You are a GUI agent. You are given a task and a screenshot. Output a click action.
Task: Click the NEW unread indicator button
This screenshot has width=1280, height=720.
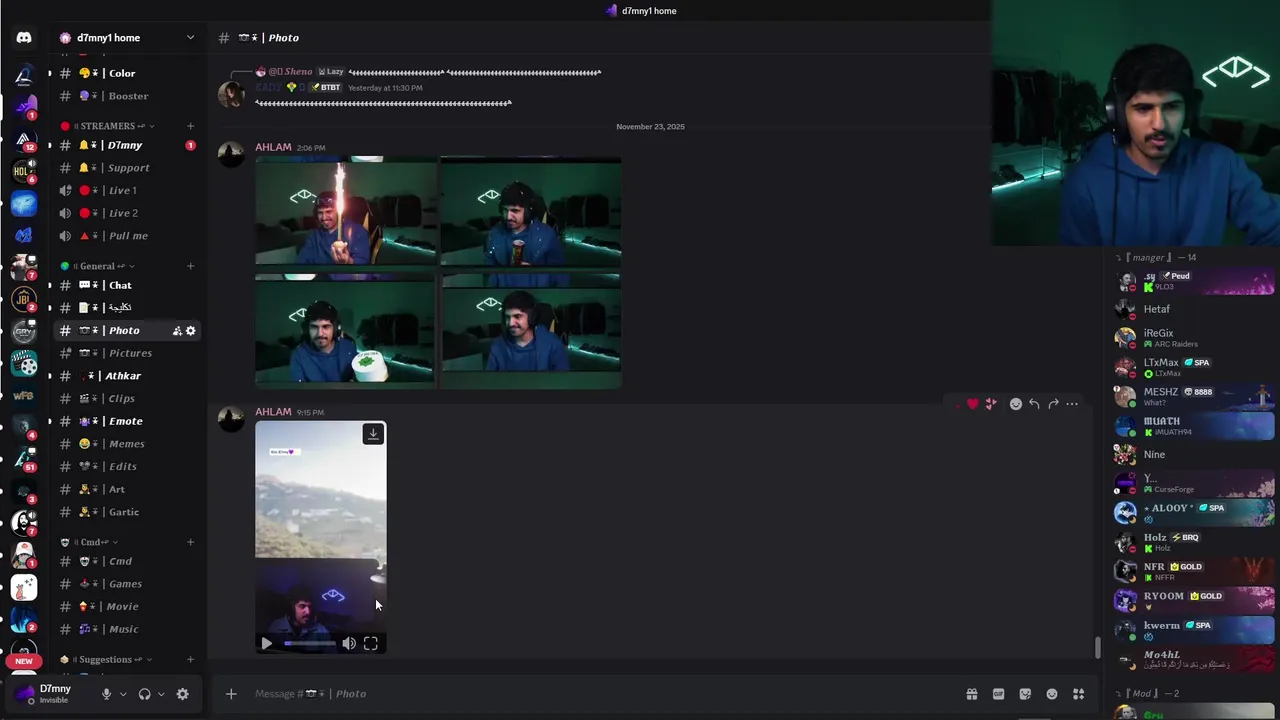24,661
